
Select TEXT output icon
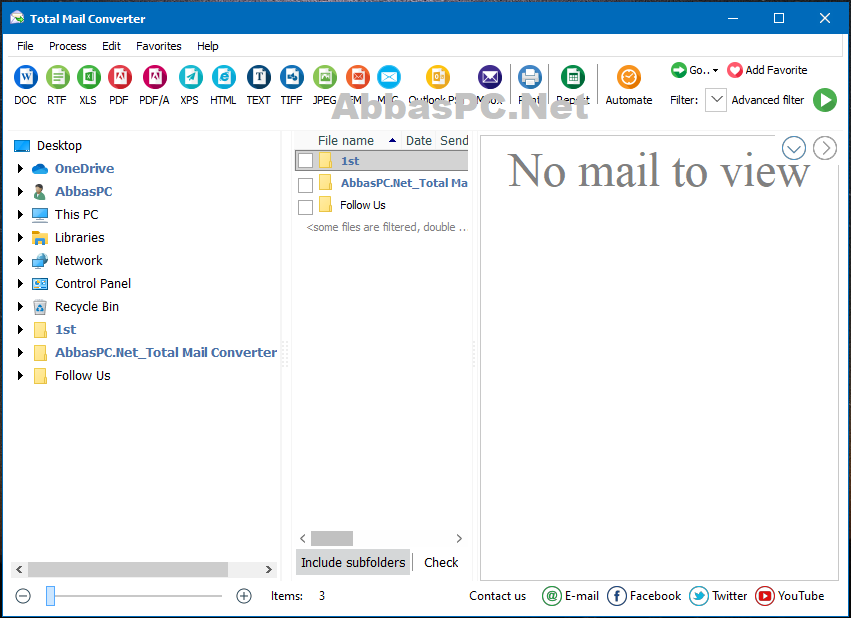coord(259,77)
